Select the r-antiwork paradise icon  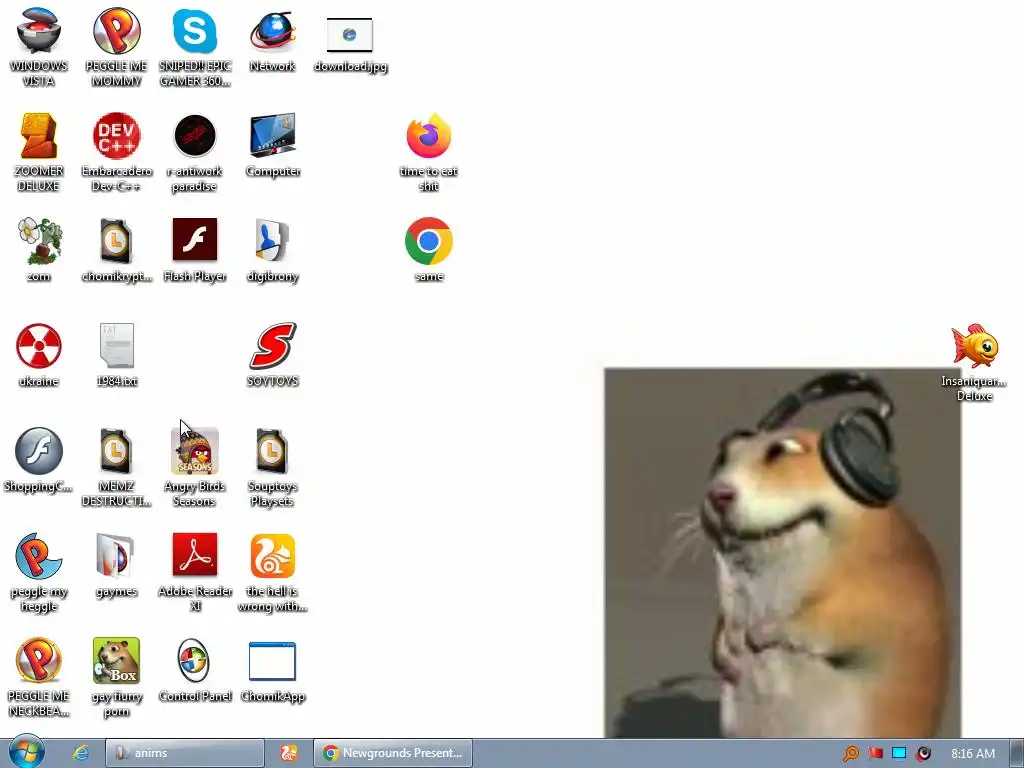pyautogui.click(x=195, y=136)
